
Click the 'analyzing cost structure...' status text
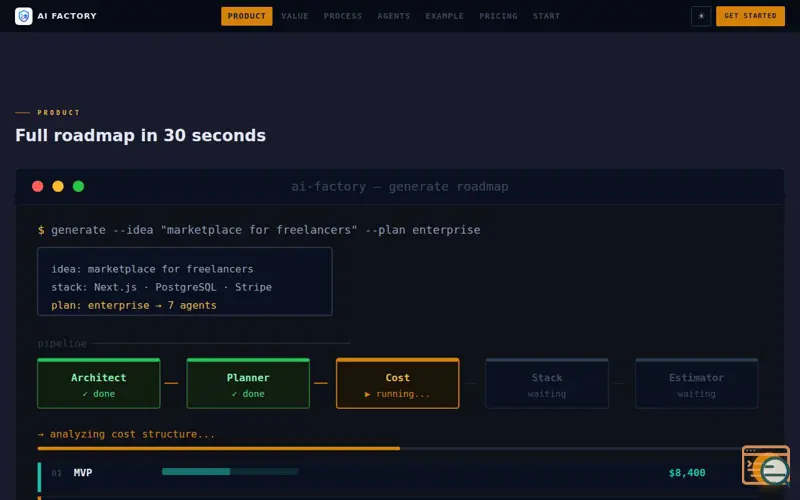point(126,434)
